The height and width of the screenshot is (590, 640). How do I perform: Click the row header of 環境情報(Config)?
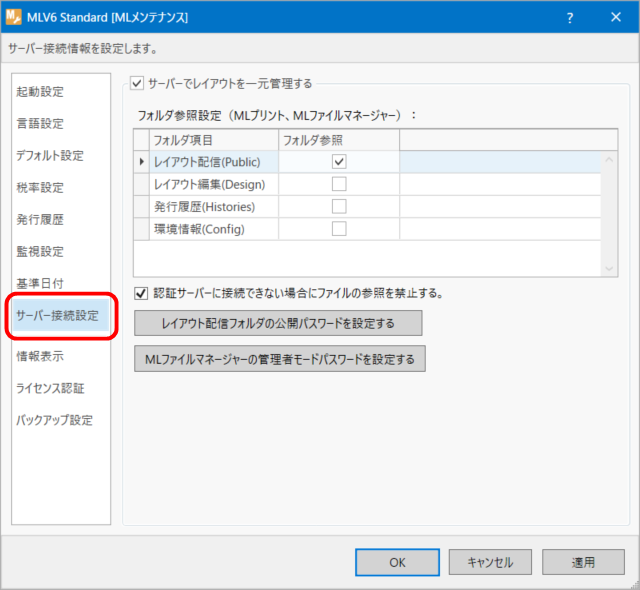(142, 229)
